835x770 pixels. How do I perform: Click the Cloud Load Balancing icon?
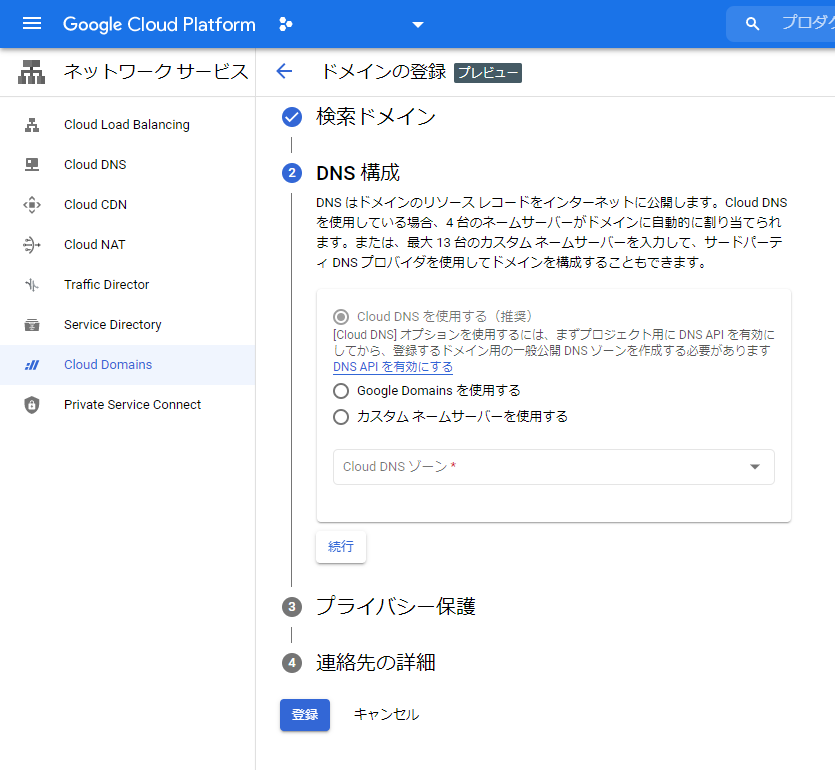(x=32, y=125)
